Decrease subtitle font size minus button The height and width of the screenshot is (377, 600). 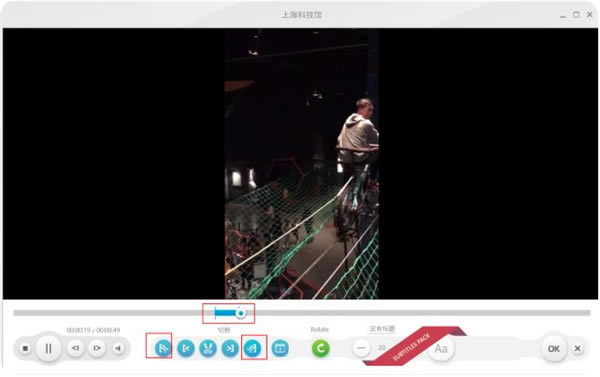[x=361, y=348]
